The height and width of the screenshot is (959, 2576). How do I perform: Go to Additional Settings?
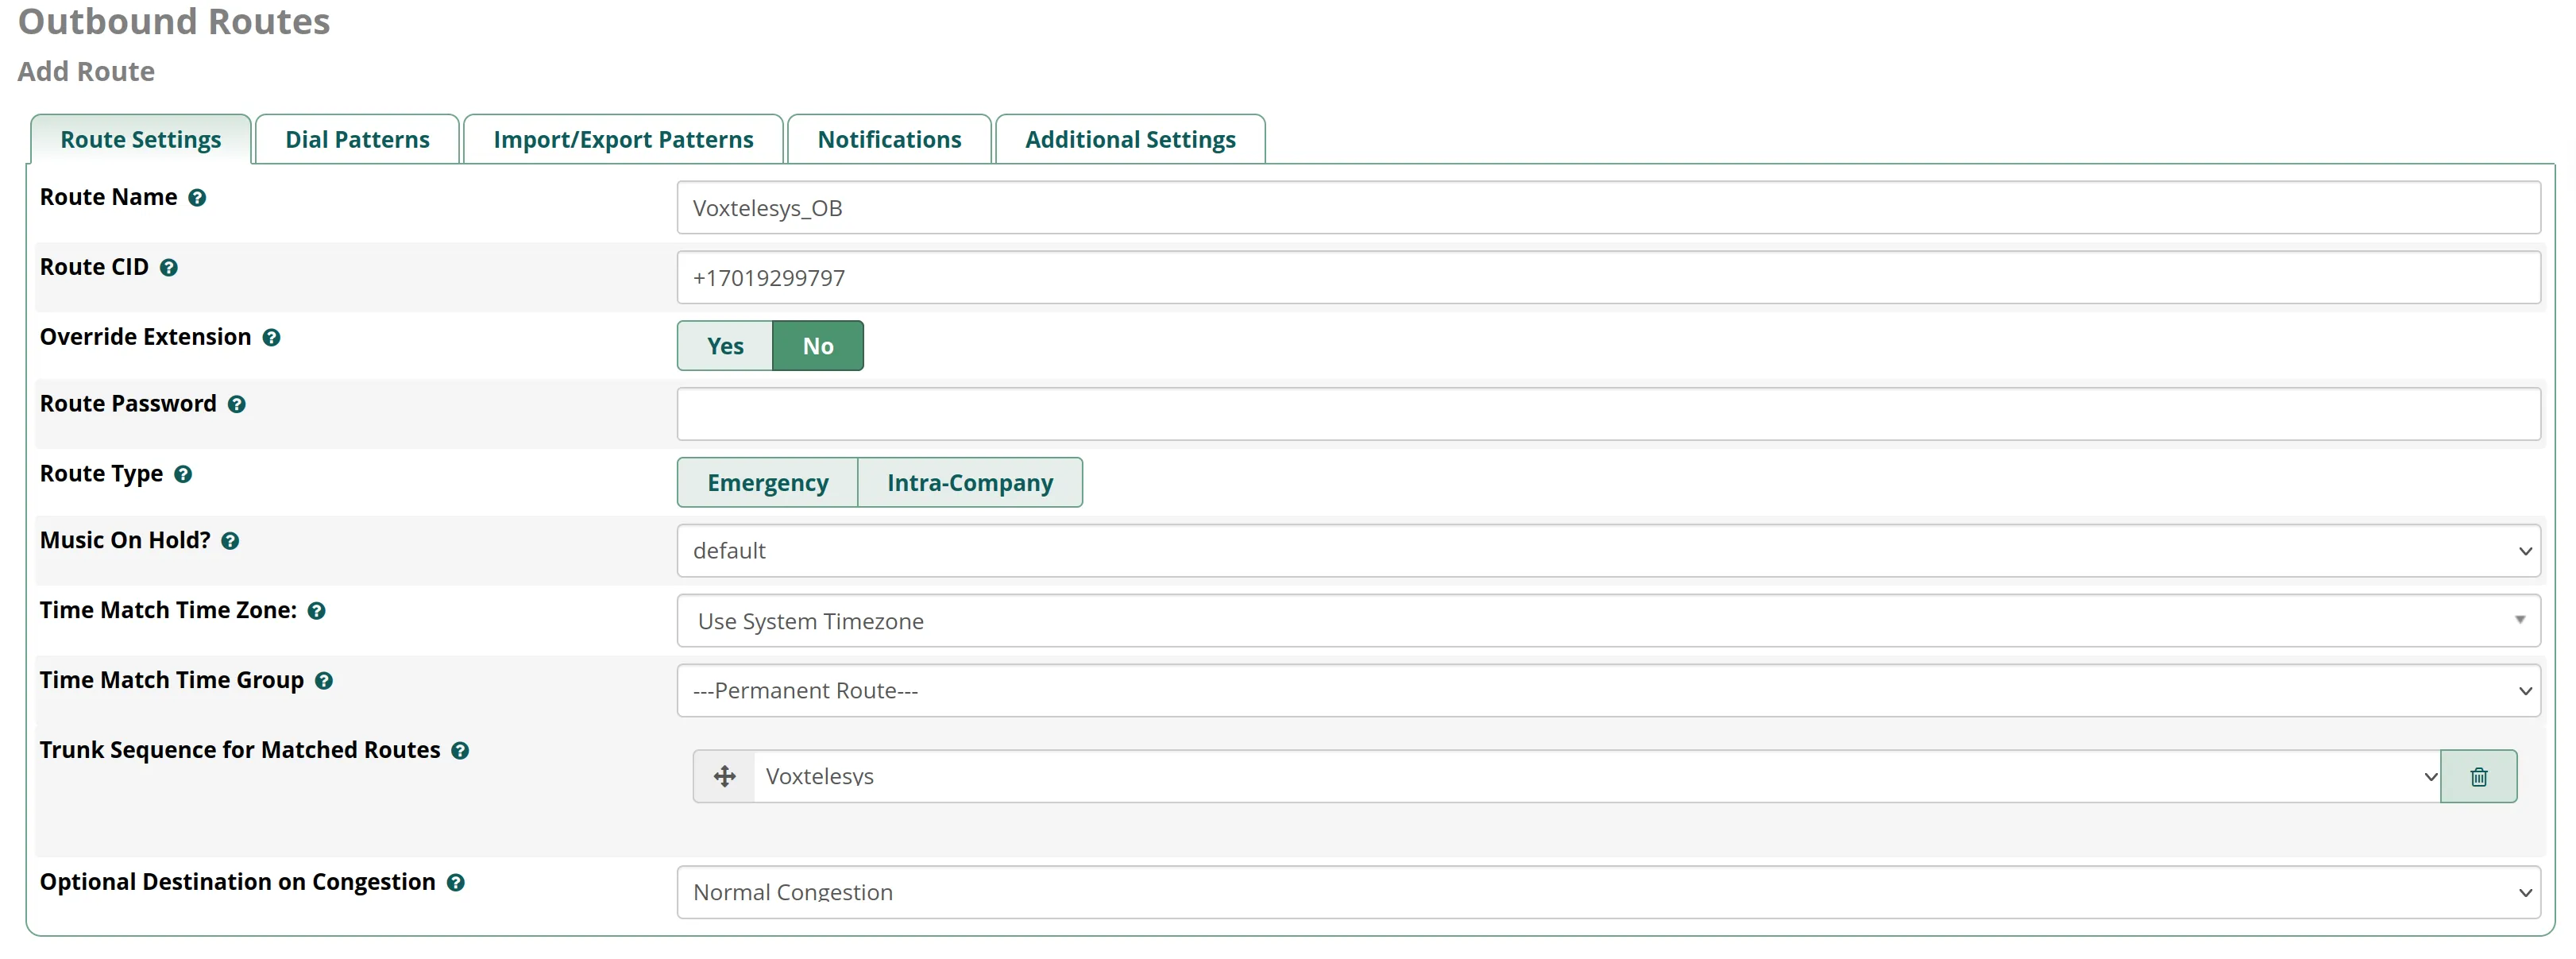pyautogui.click(x=1130, y=139)
